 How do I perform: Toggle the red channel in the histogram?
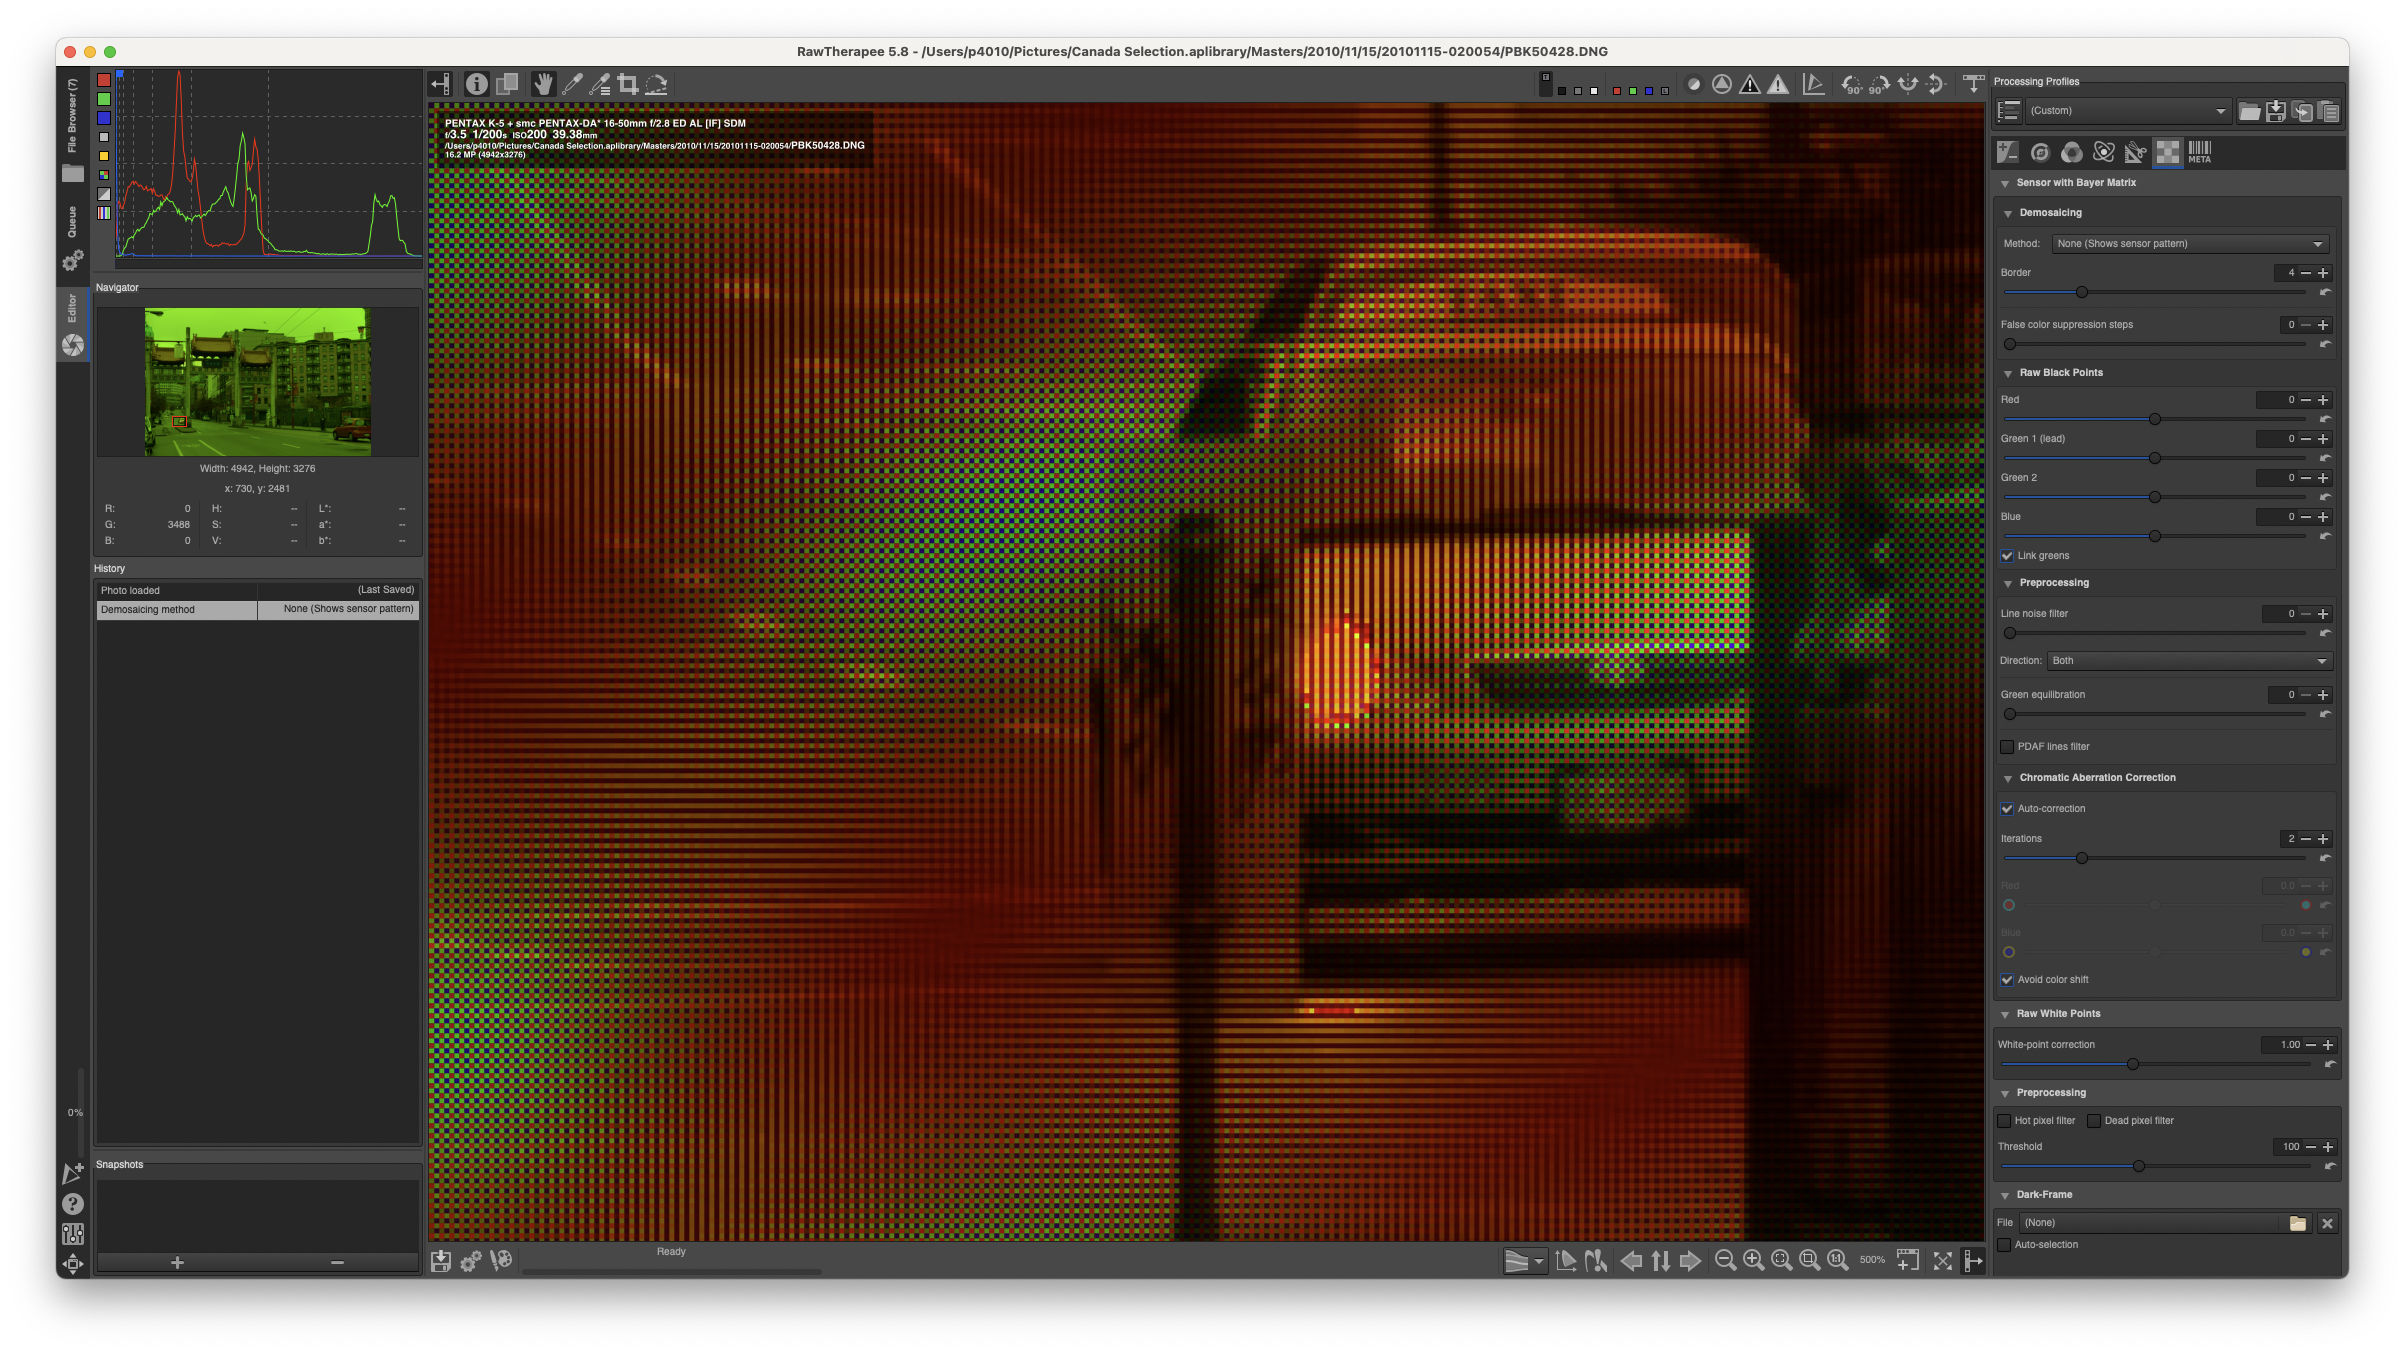coord(104,80)
